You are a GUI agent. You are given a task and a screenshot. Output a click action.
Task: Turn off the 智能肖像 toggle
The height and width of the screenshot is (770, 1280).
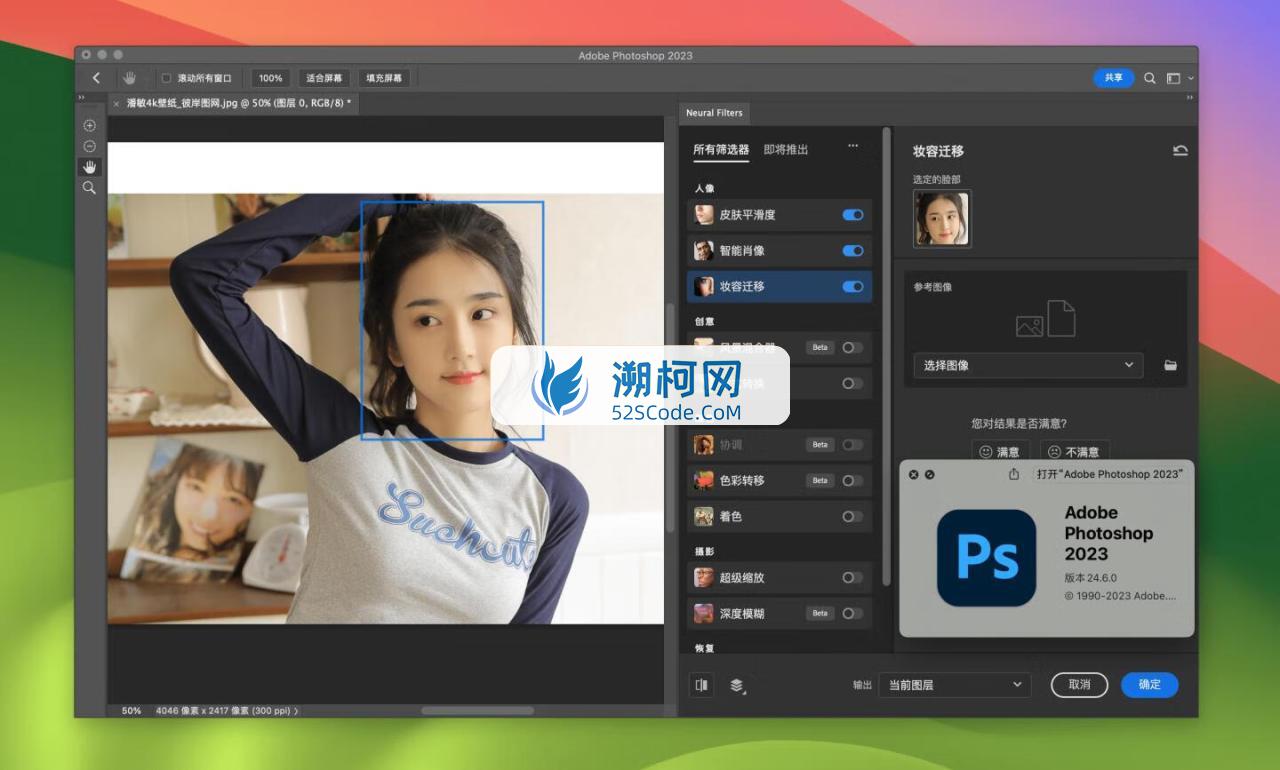tap(853, 250)
